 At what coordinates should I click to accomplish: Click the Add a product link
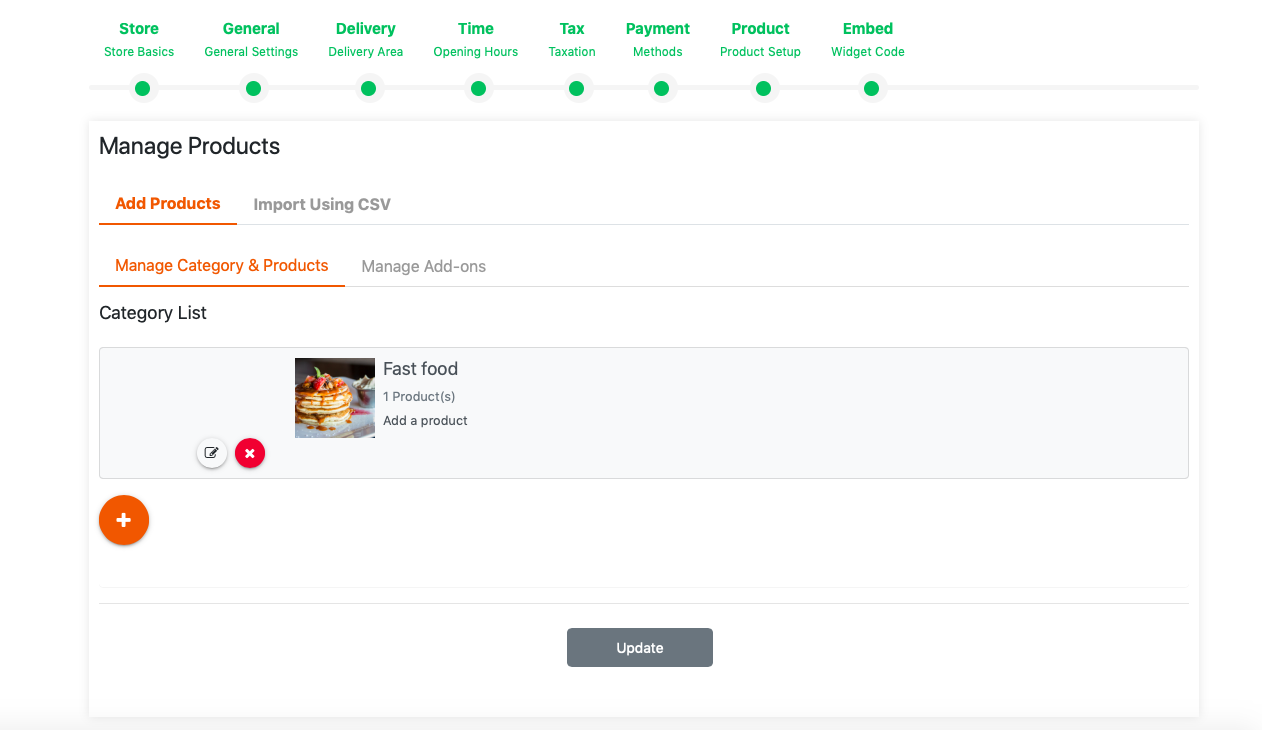pyautogui.click(x=425, y=420)
